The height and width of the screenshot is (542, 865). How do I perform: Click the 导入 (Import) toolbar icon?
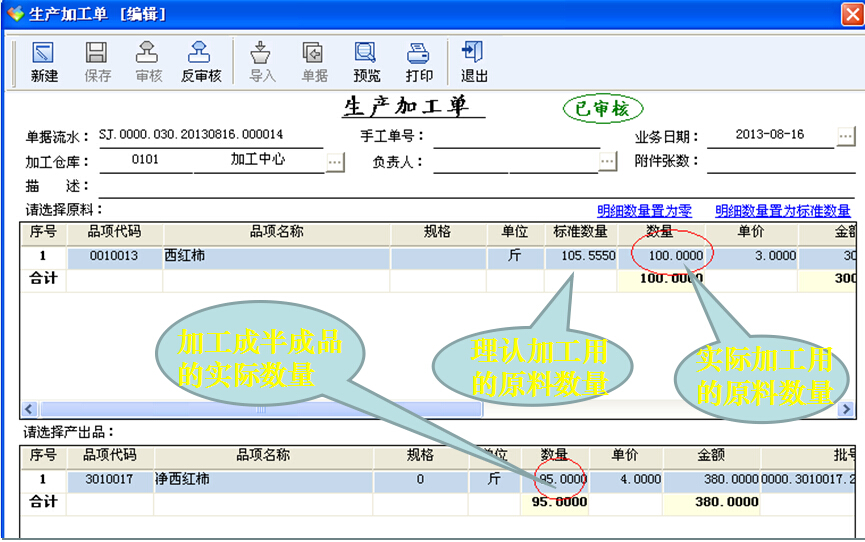262,61
